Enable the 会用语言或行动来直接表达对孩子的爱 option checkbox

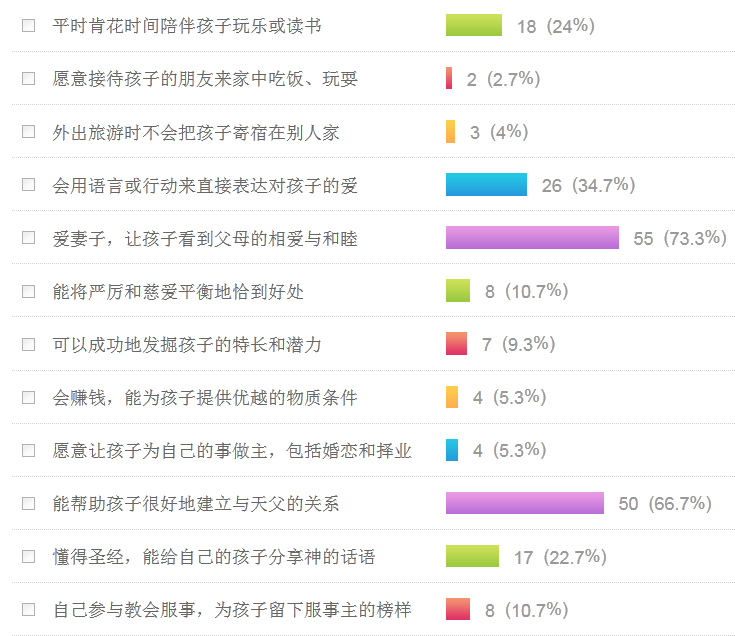(x=28, y=185)
